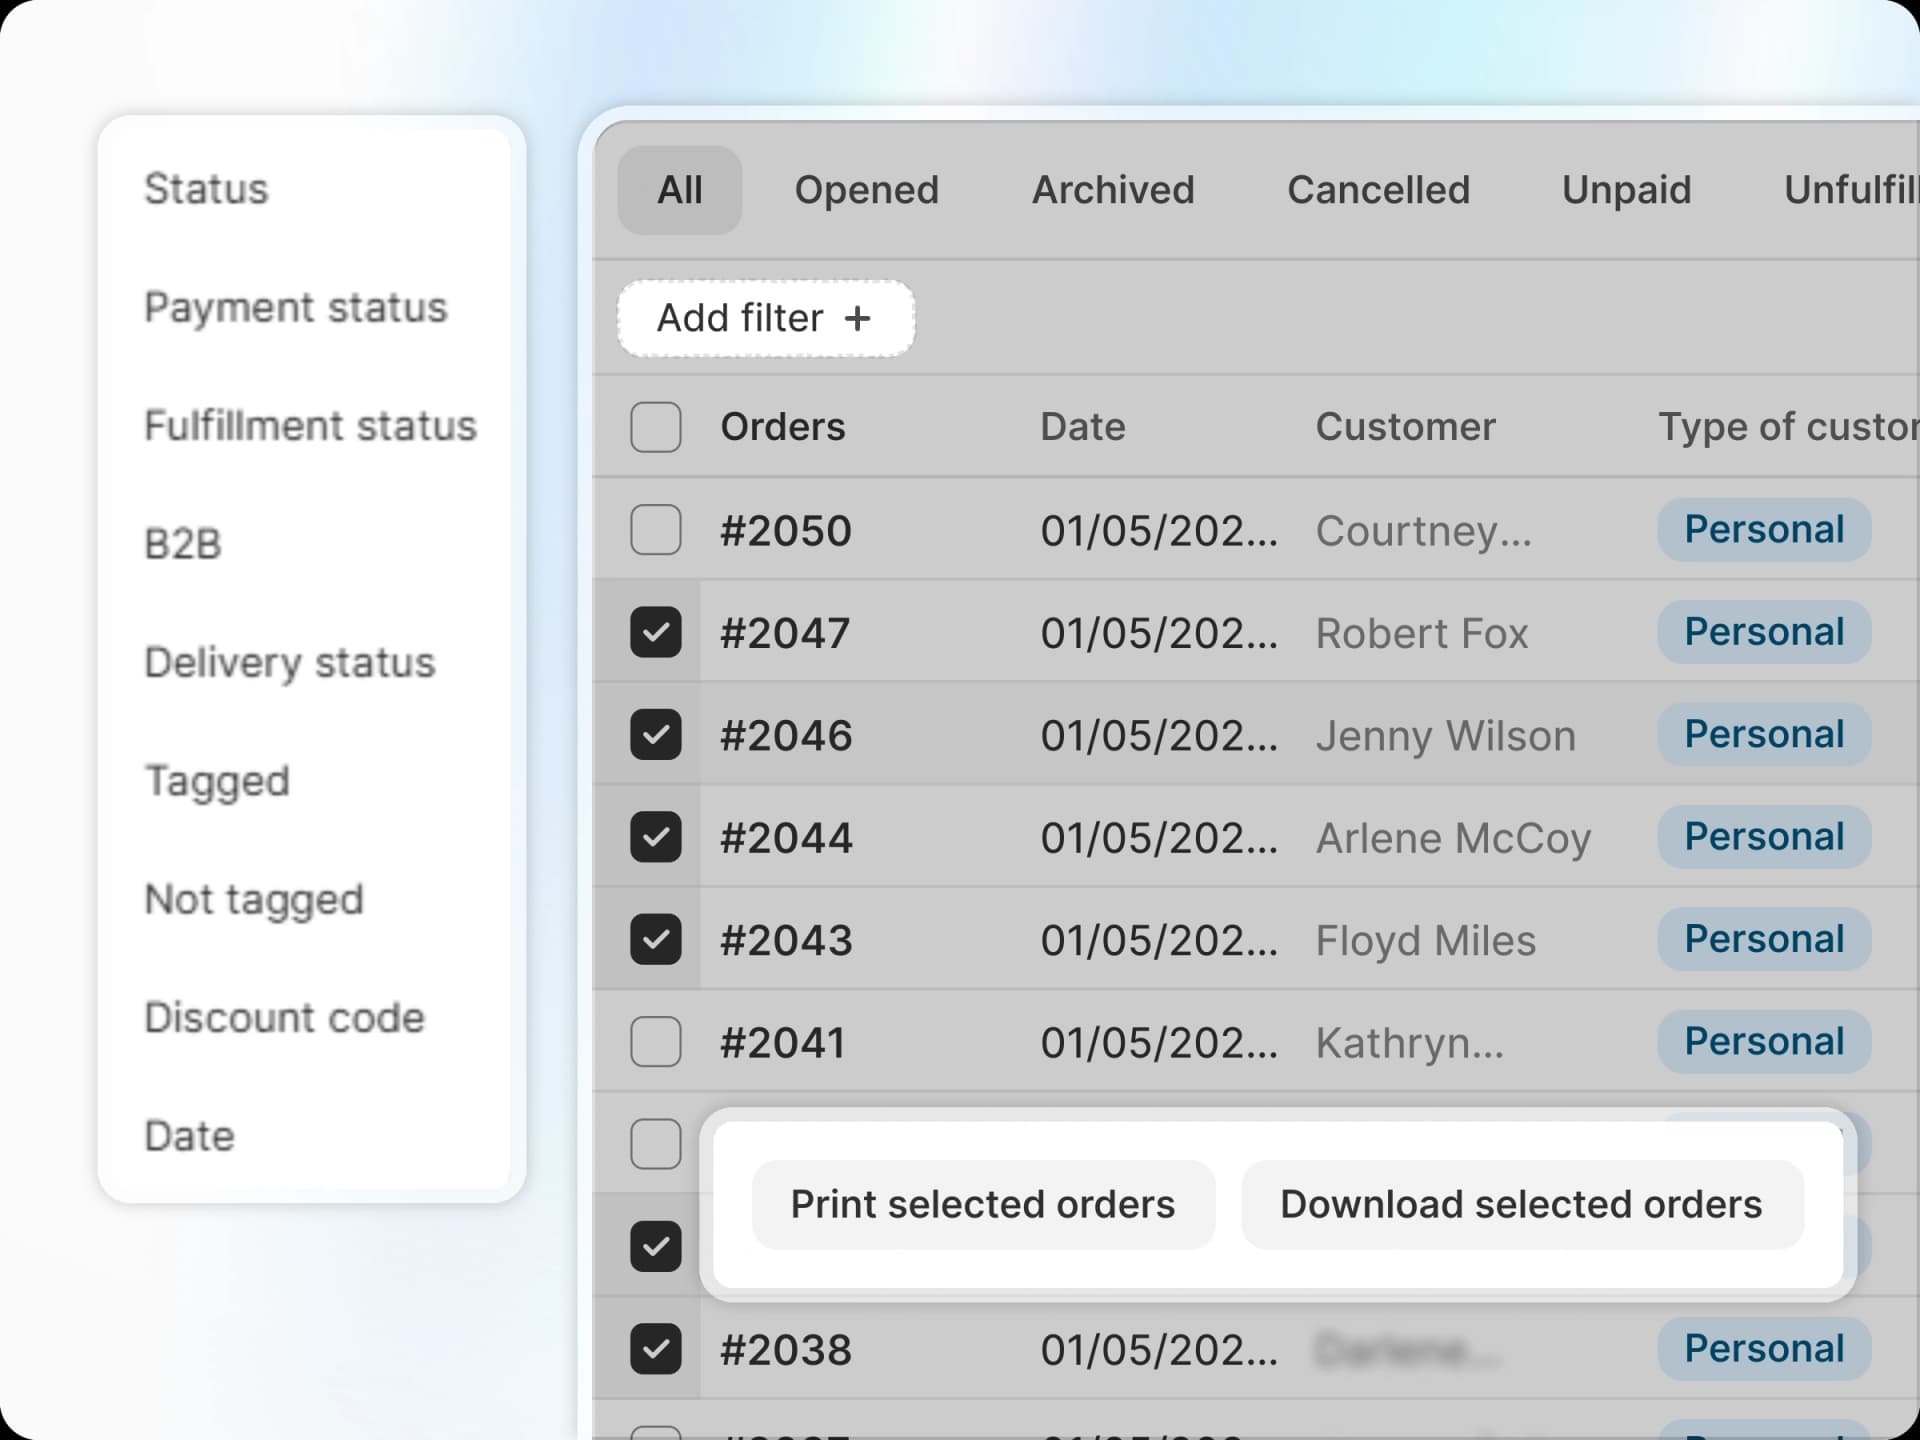This screenshot has height=1440, width=1920.
Task: Check the select-all orders checkbox
Action: (x=655, y=427)
